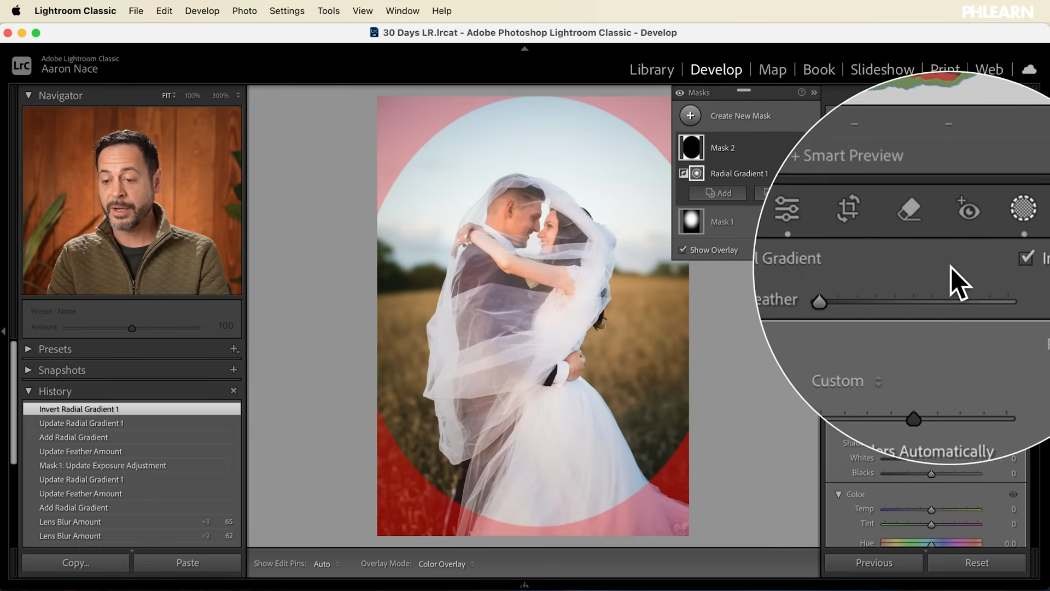Click the Create New Mask plus icon
Viewport: 1050px width, 591px height.
pos(690,116)
